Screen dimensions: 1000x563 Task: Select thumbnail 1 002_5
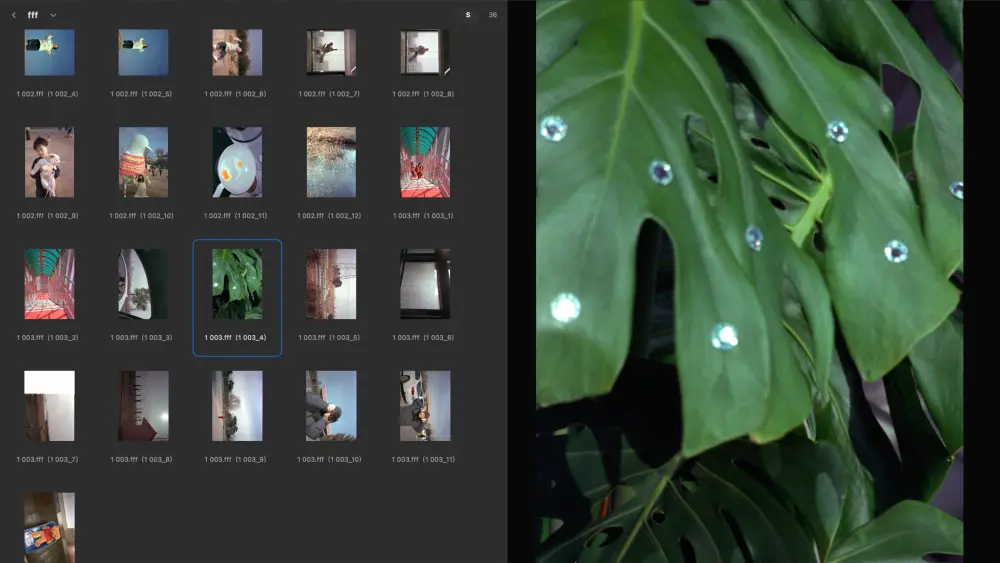click(x=143, y=52)
